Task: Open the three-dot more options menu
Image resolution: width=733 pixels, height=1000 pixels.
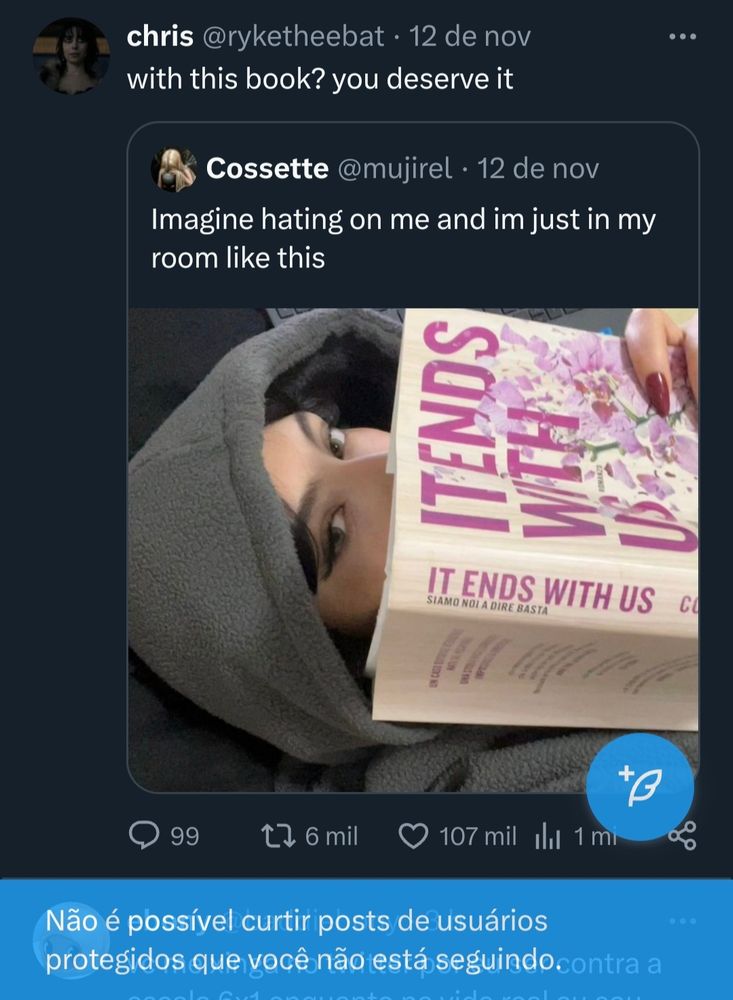Action: coord(683,37)
